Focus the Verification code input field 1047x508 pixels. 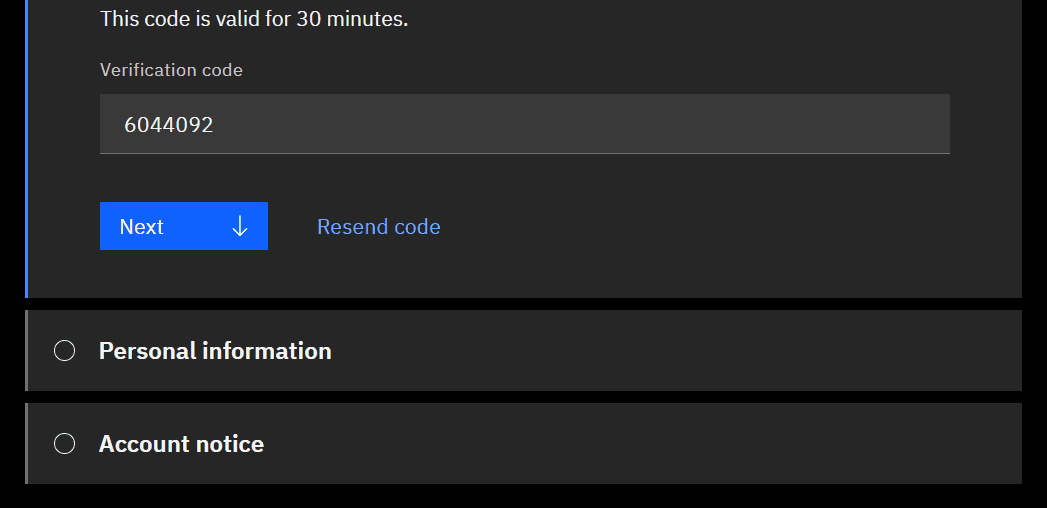tap(524, 124)
